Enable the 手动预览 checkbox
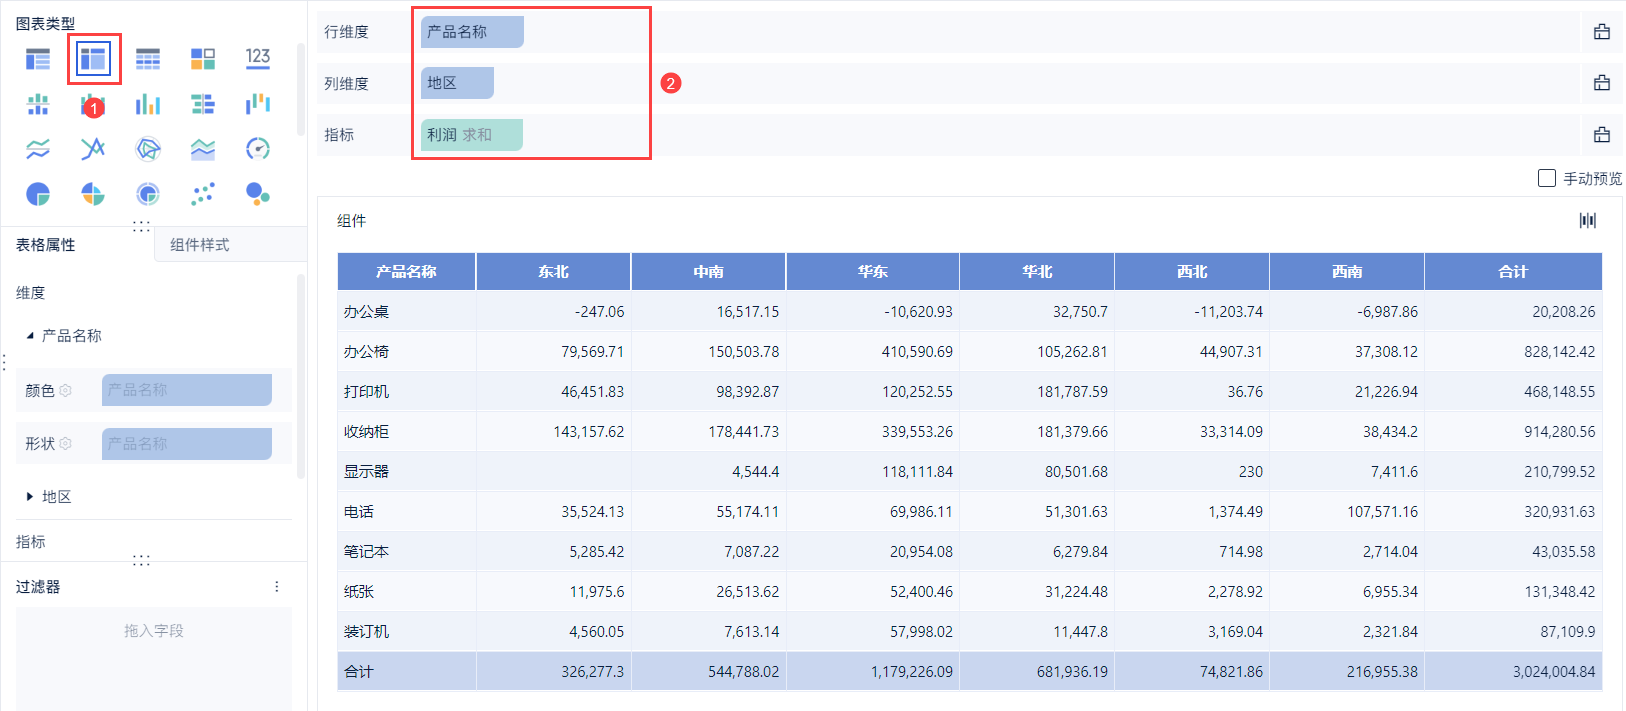The height and width of the screenshot is (711, 1626). click(x=1547, y=178)
